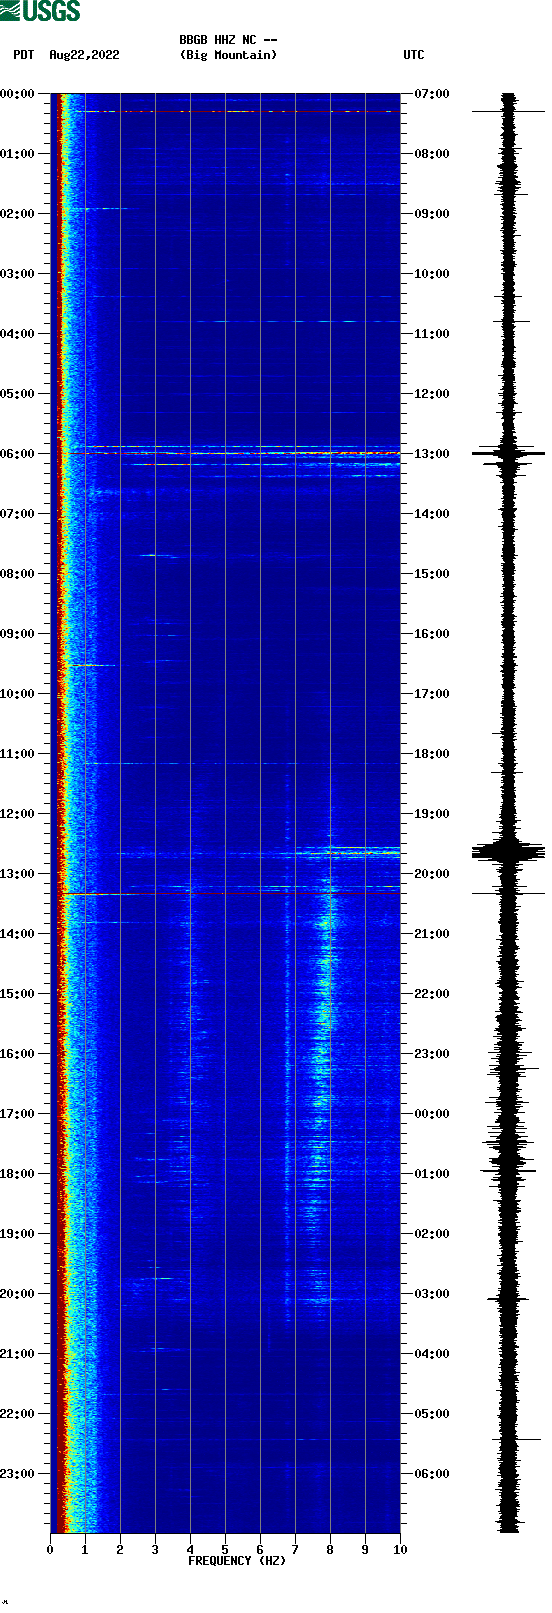Click the 13:00 UTC label on right
This screenshot has height=1613, width=552.
[x=432, y=454]
